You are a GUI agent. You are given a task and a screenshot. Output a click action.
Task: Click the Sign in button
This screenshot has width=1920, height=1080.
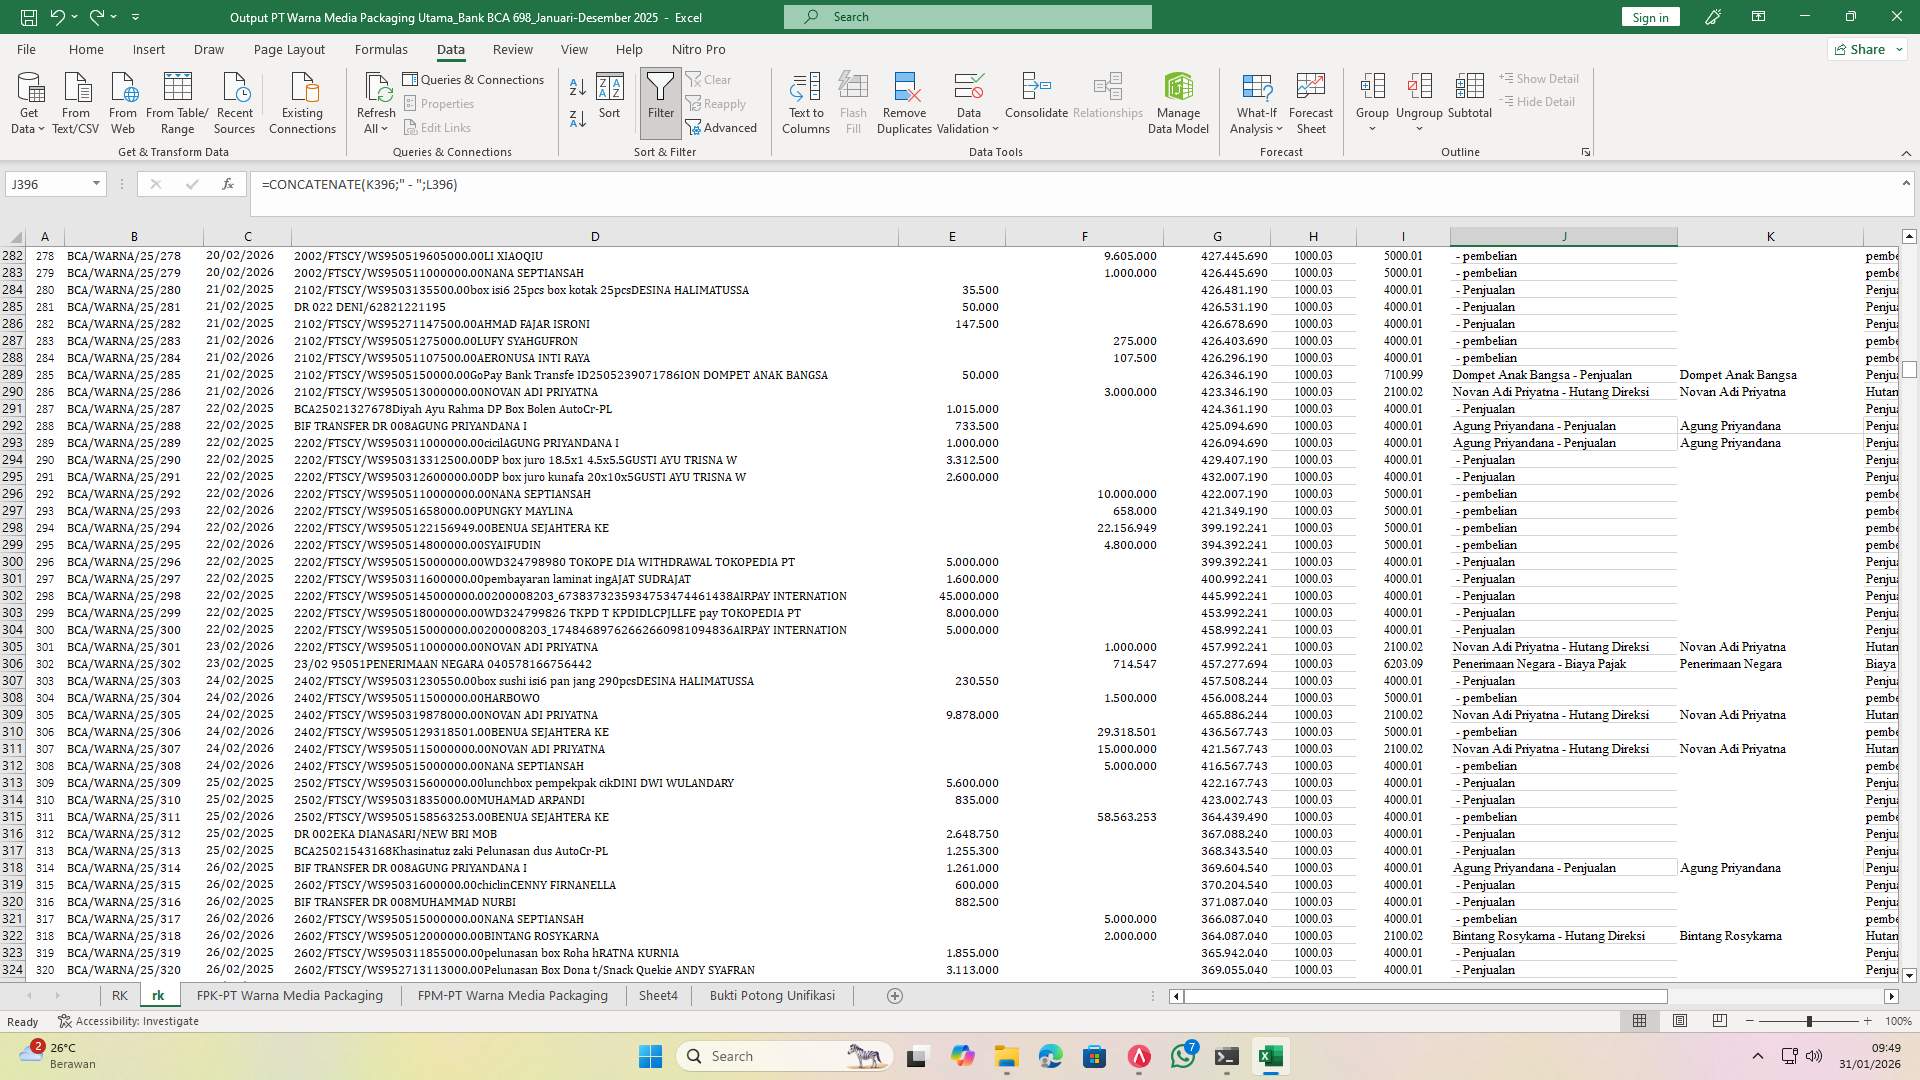pos(1649,16)
